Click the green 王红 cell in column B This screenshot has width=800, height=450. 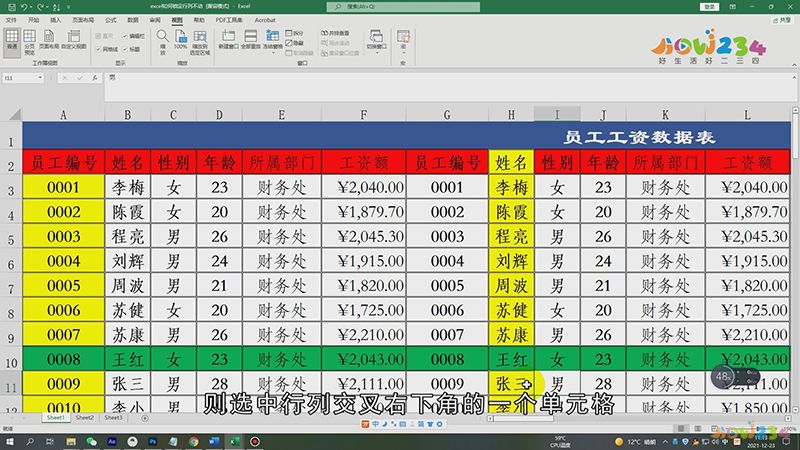click(128, 359)
